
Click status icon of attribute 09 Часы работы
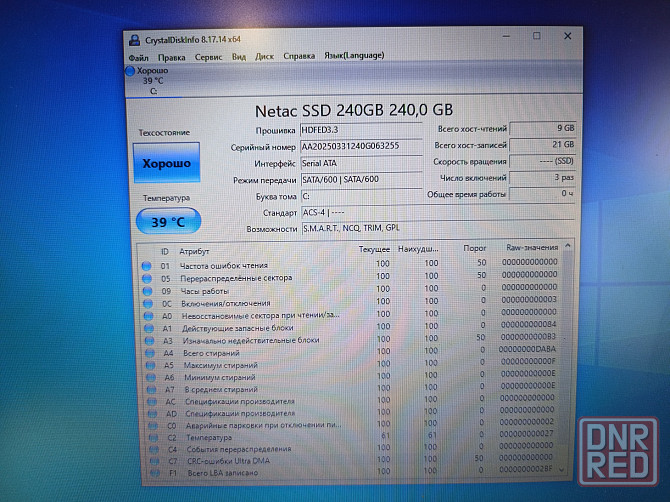click(147, 291)
